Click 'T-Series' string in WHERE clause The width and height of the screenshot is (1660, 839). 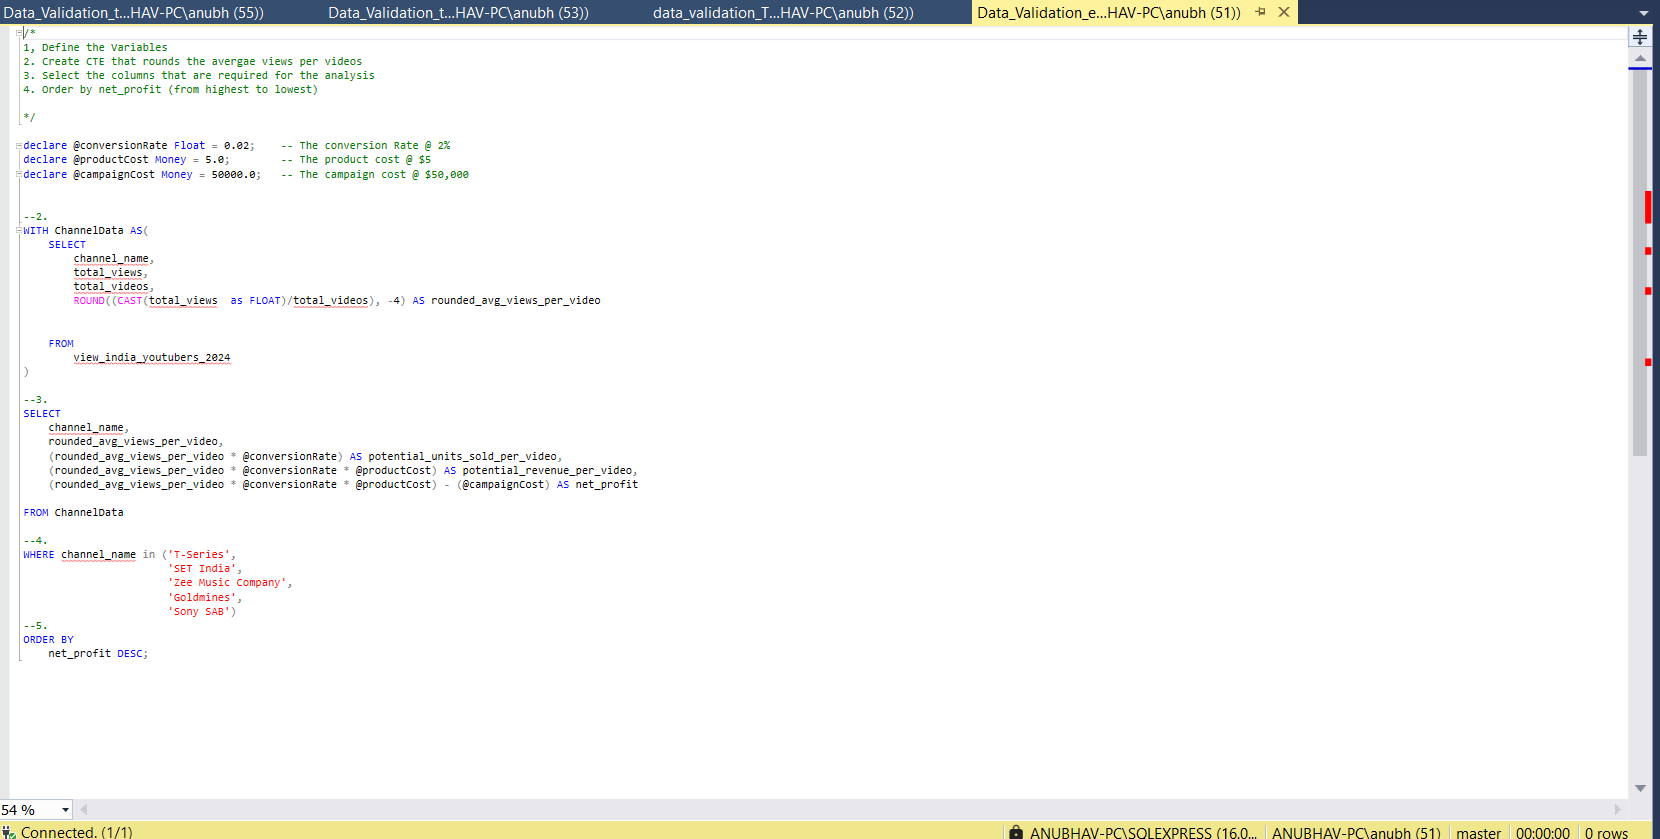(199, 555)
